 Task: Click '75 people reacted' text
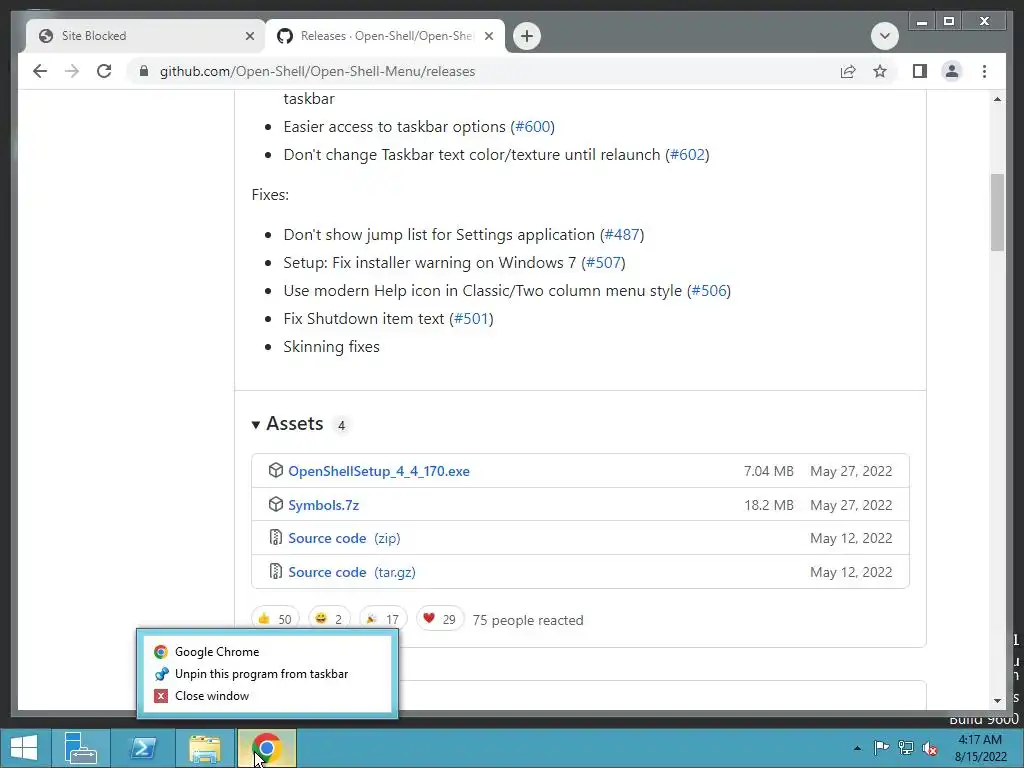[528, 620]
